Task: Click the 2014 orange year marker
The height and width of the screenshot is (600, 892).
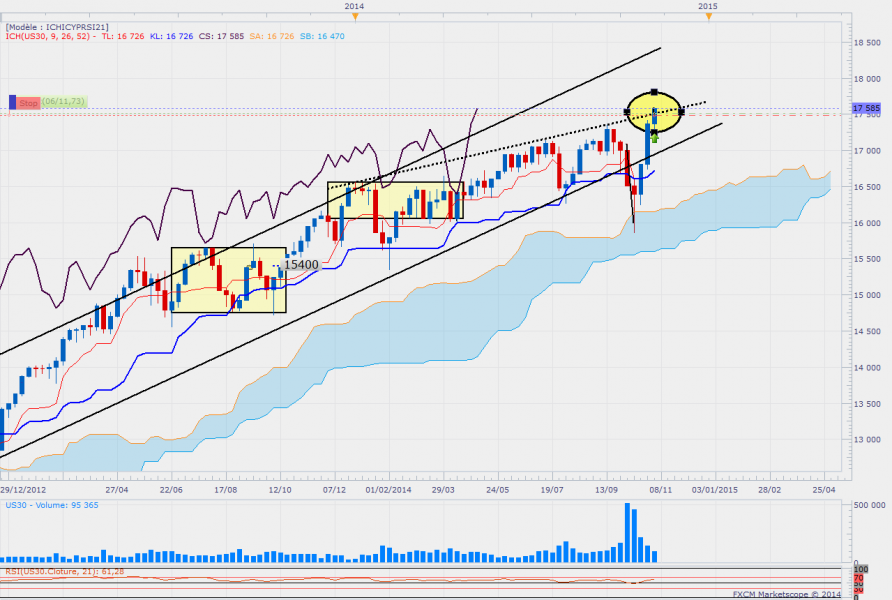Action: 354,14
